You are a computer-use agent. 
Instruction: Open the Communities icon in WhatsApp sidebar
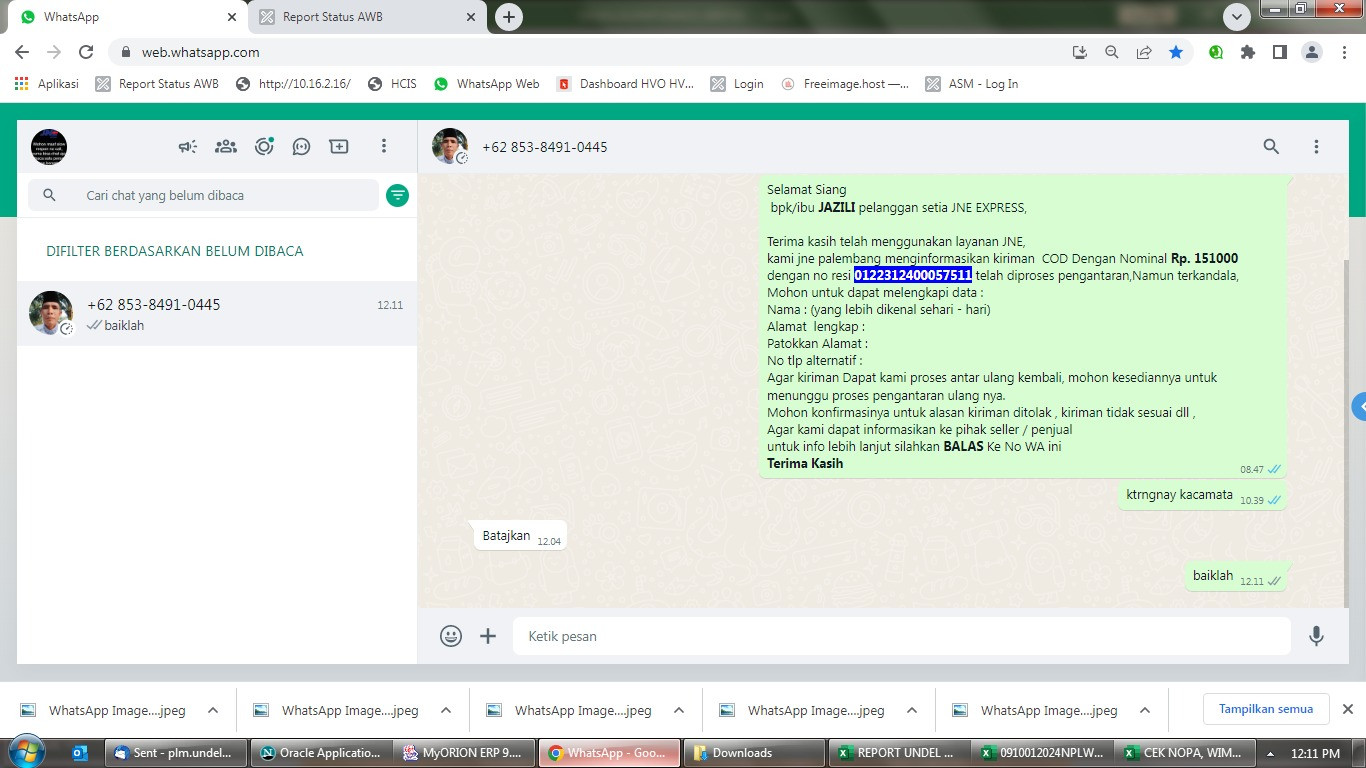226,147
